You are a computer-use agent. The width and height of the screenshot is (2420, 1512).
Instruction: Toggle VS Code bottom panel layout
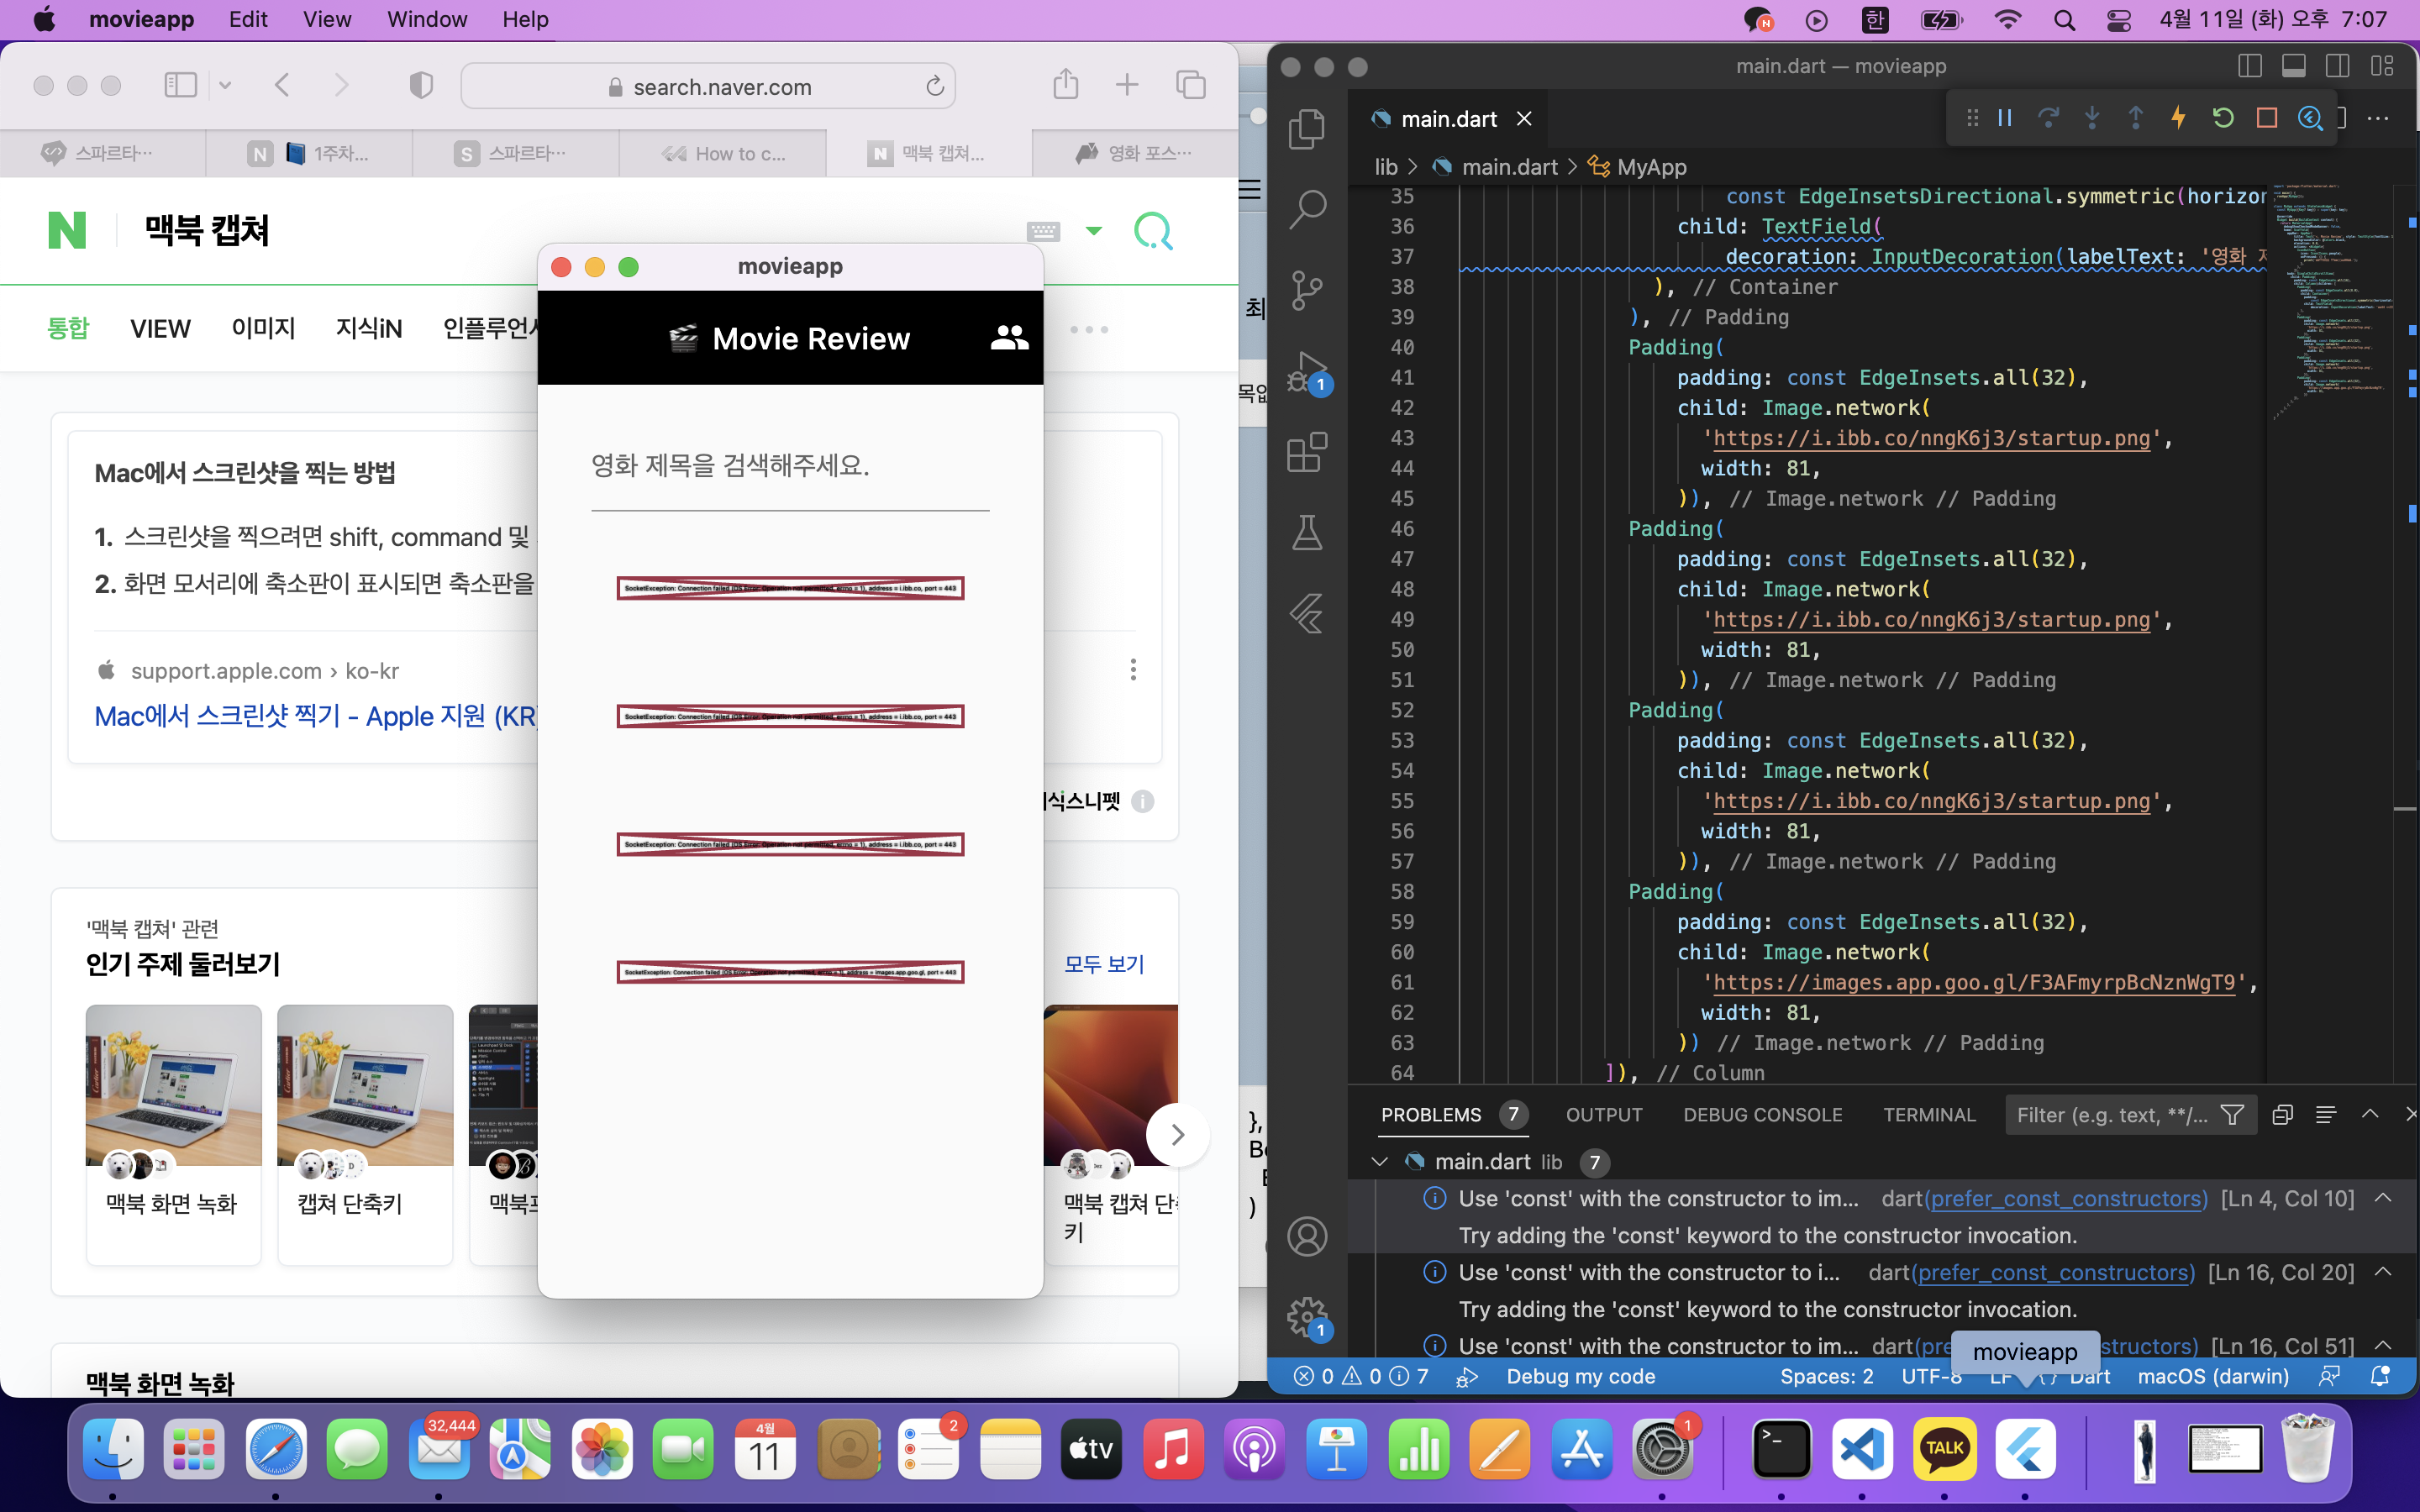(x=2294, y=66)
